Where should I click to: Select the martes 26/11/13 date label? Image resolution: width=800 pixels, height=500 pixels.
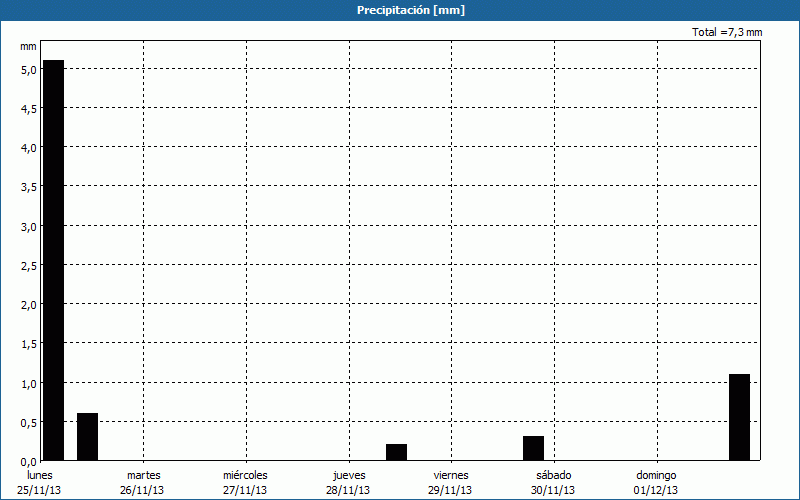pos(143,482)
